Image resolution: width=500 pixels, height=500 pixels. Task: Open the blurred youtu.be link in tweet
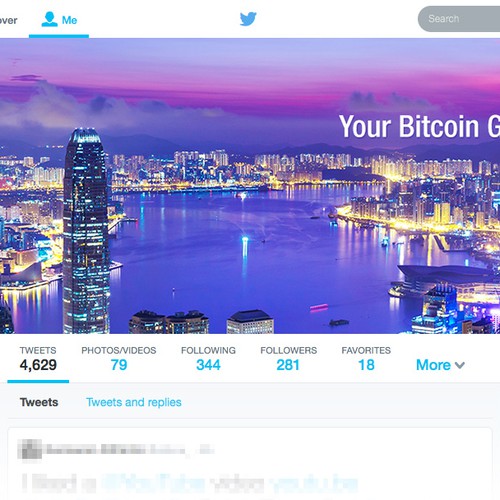click(314, 484)
